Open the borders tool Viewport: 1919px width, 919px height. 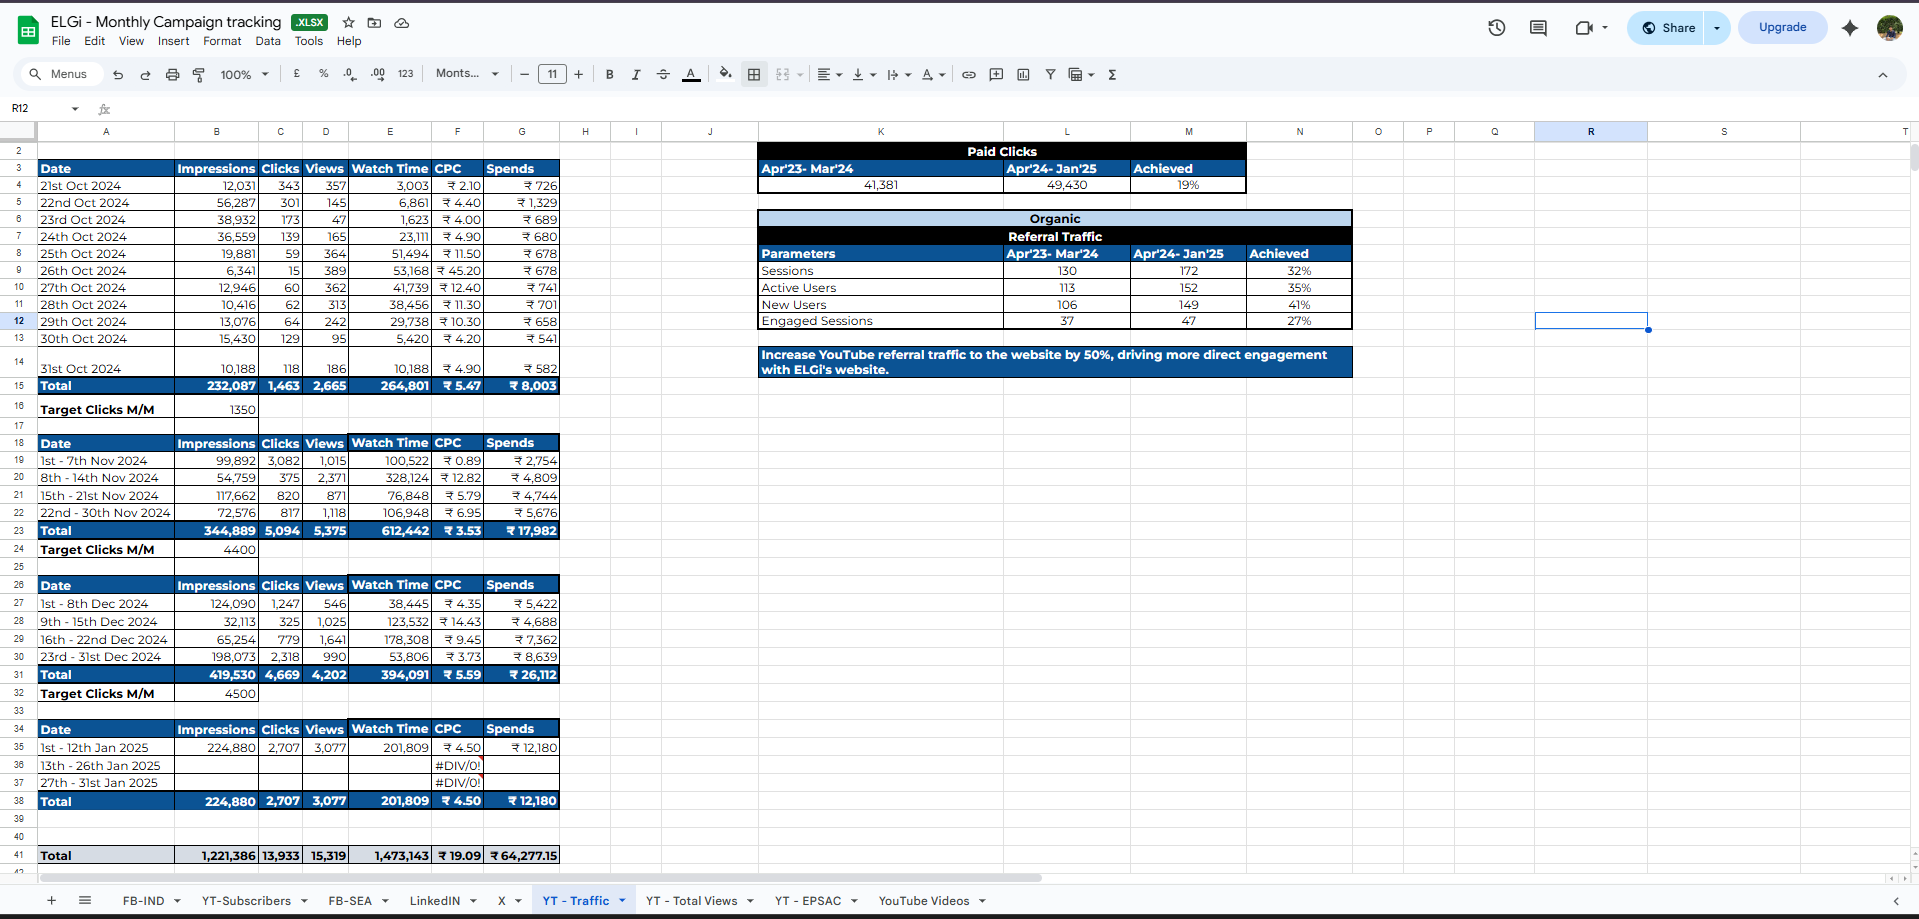pyautogui.click(x=754, y=74)
